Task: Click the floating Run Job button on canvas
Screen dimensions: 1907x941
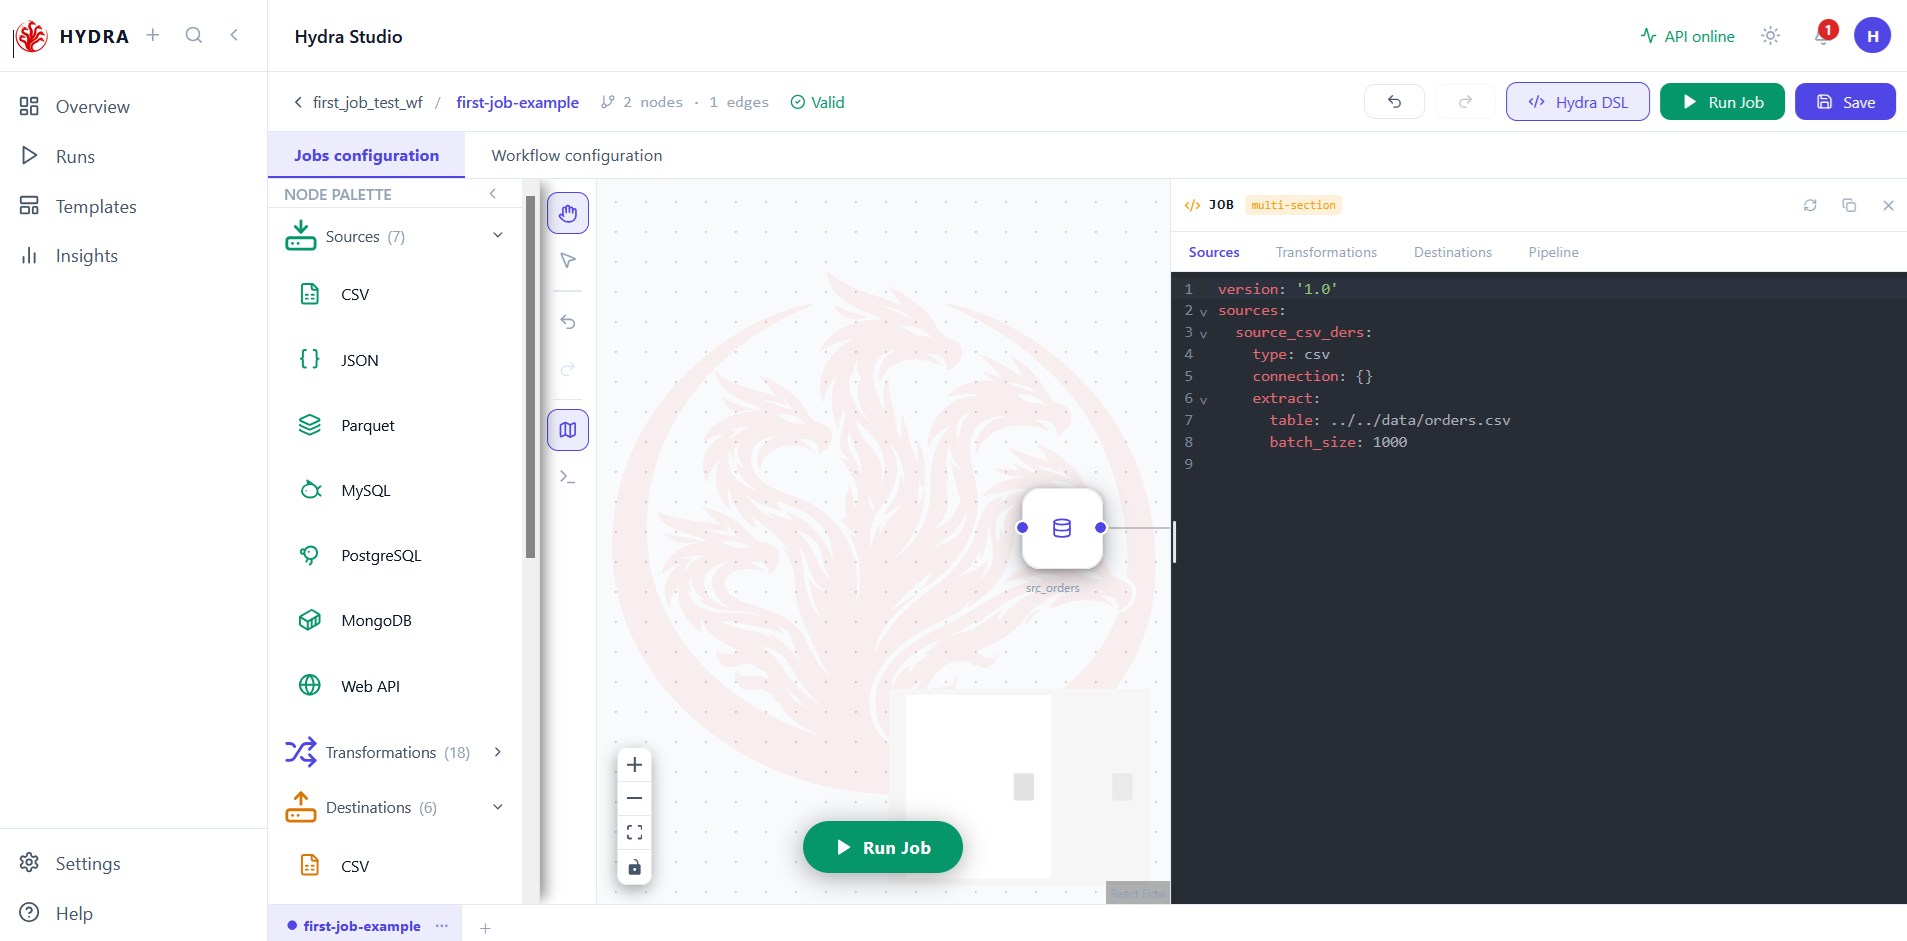Action: 883,847
